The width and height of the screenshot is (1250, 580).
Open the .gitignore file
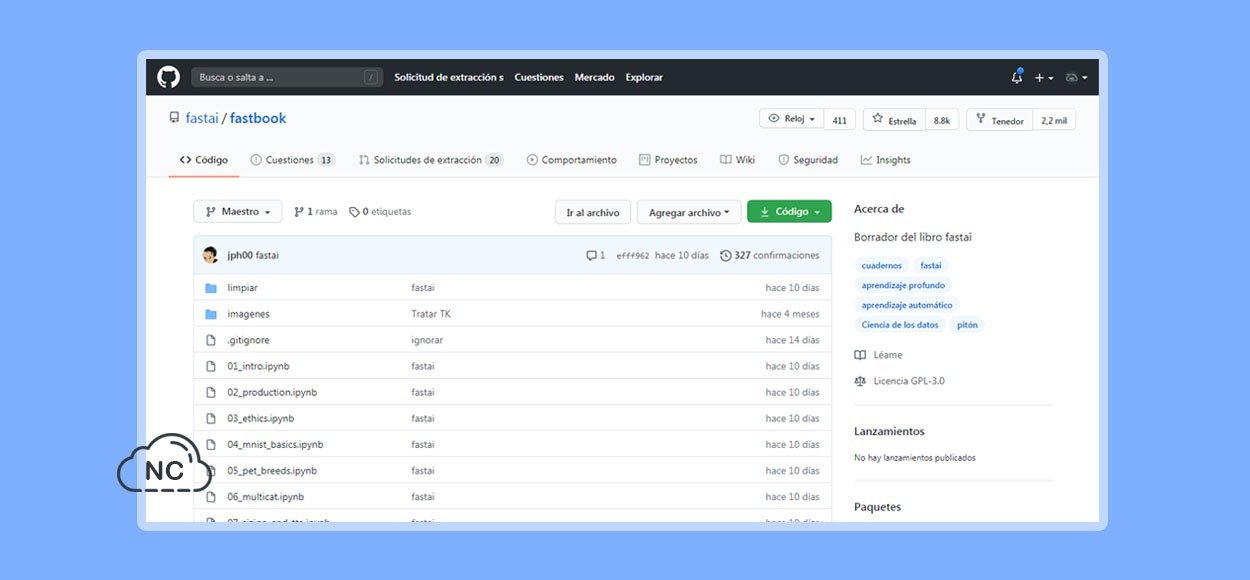[x=248, y=340]
